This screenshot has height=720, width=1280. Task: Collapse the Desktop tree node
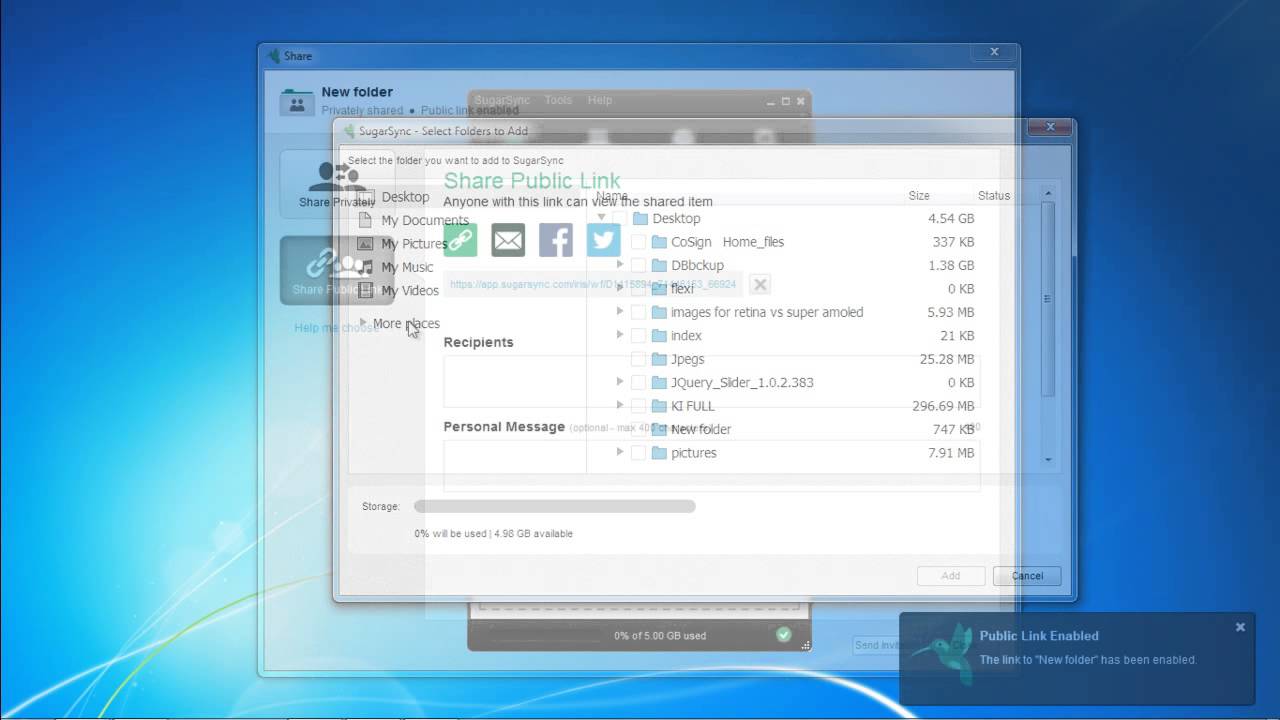click(x=601, y=217)
